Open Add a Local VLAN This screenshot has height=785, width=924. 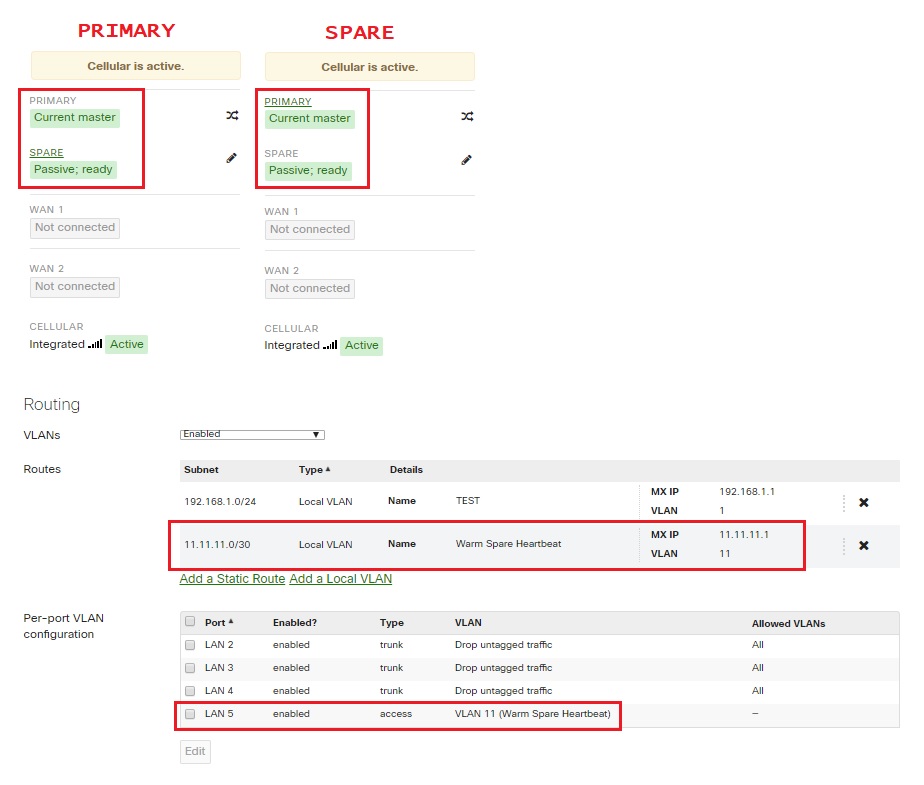click(x=340, y=578)
